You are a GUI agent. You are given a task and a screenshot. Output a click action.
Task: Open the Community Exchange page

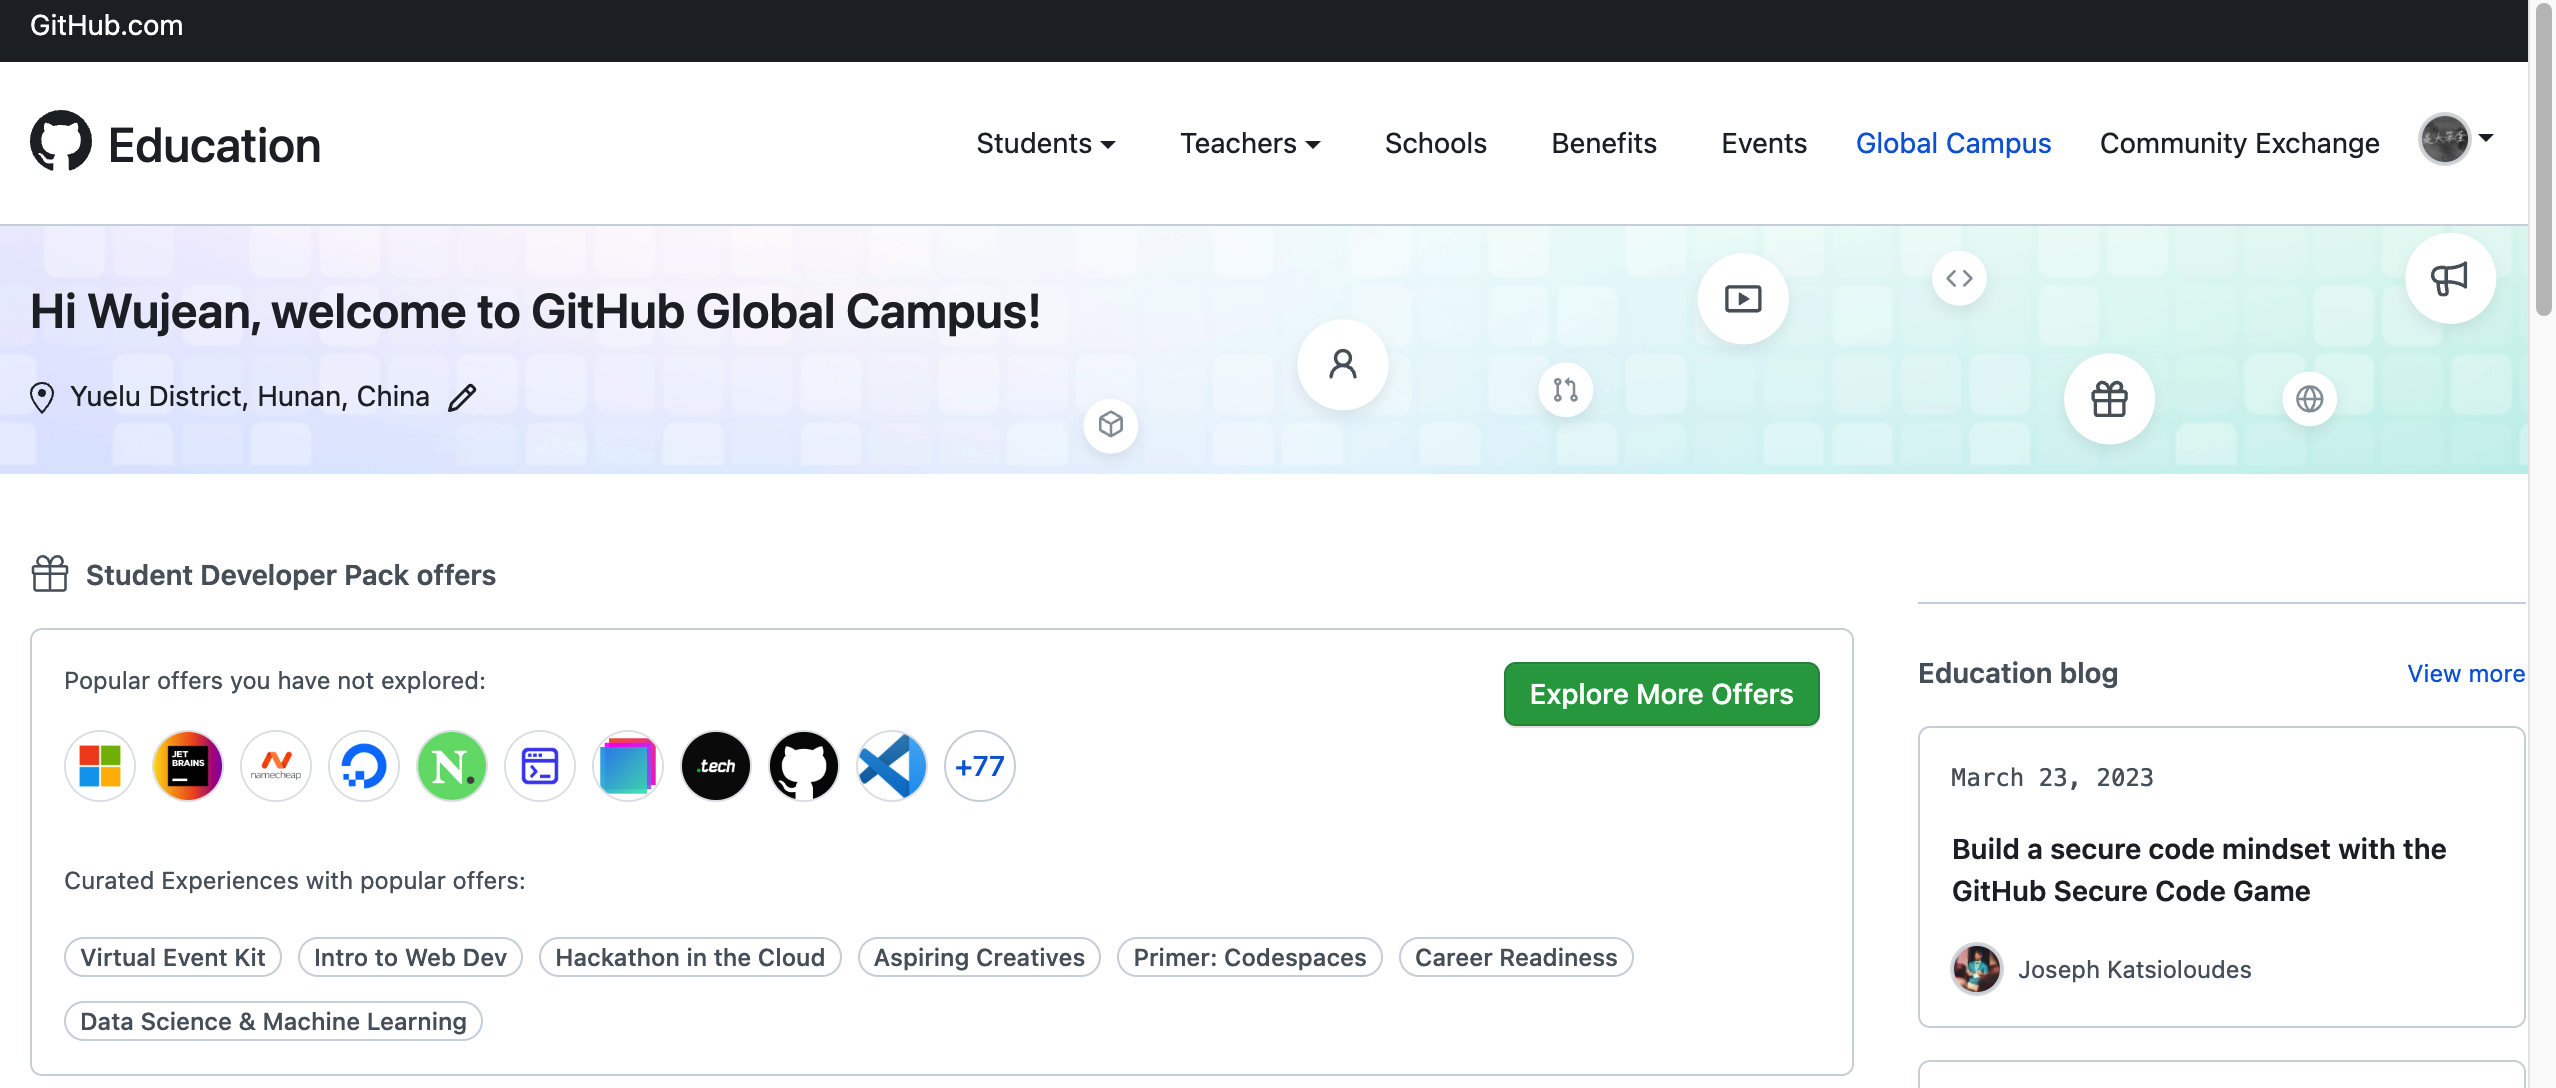click(x=2239, y=144)
